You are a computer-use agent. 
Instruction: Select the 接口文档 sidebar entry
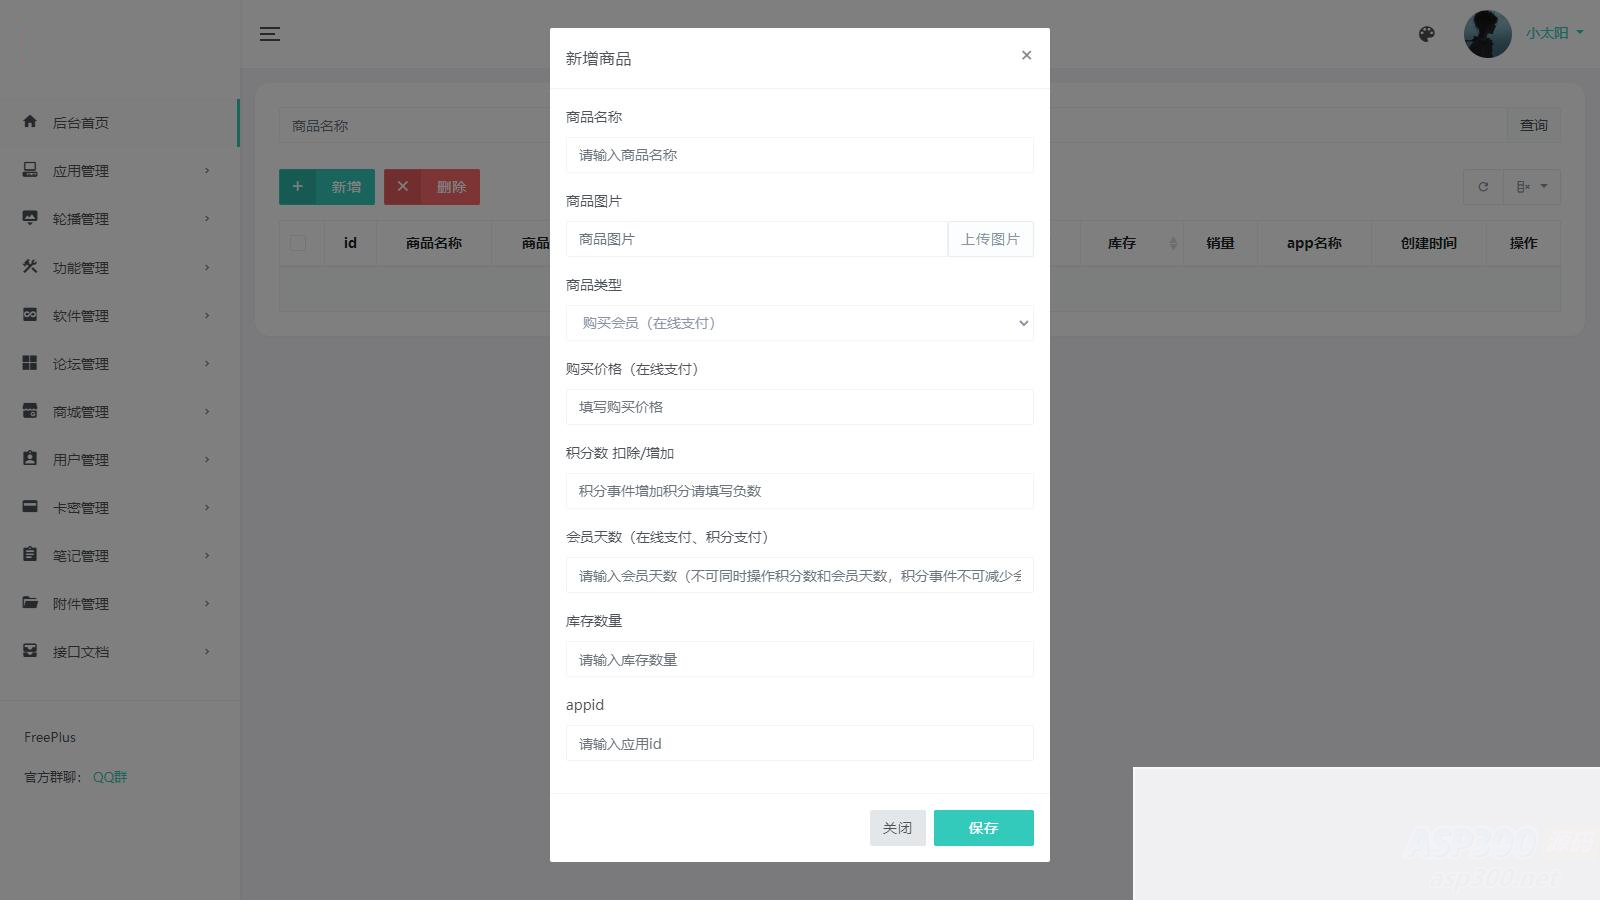(84, 651)
